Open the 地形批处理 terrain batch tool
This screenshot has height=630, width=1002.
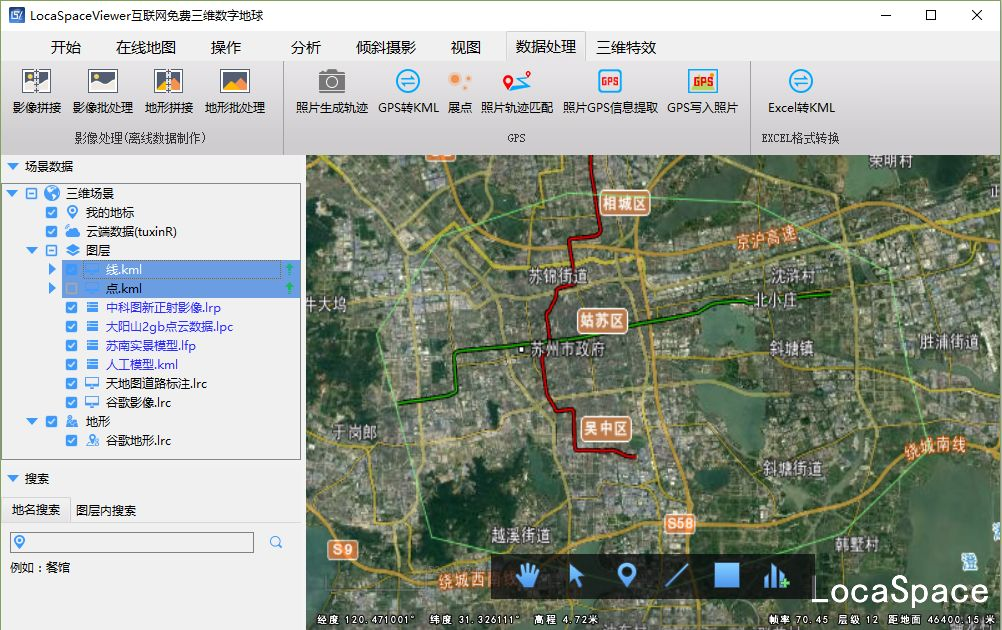tap(235, 91)
